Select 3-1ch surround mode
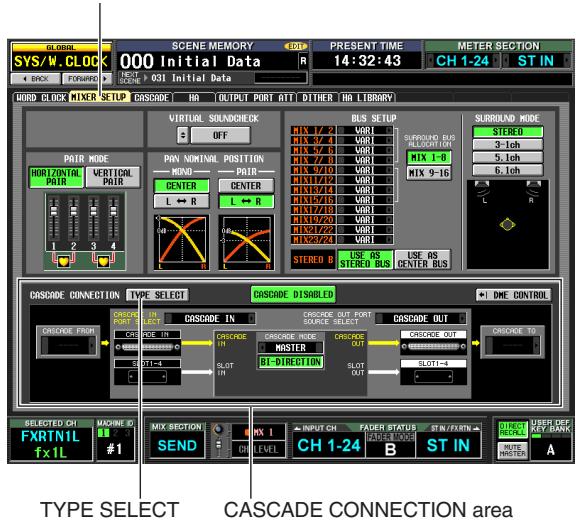Image resolution: width=576 pixels, height=523 pixels. [507, 144]
